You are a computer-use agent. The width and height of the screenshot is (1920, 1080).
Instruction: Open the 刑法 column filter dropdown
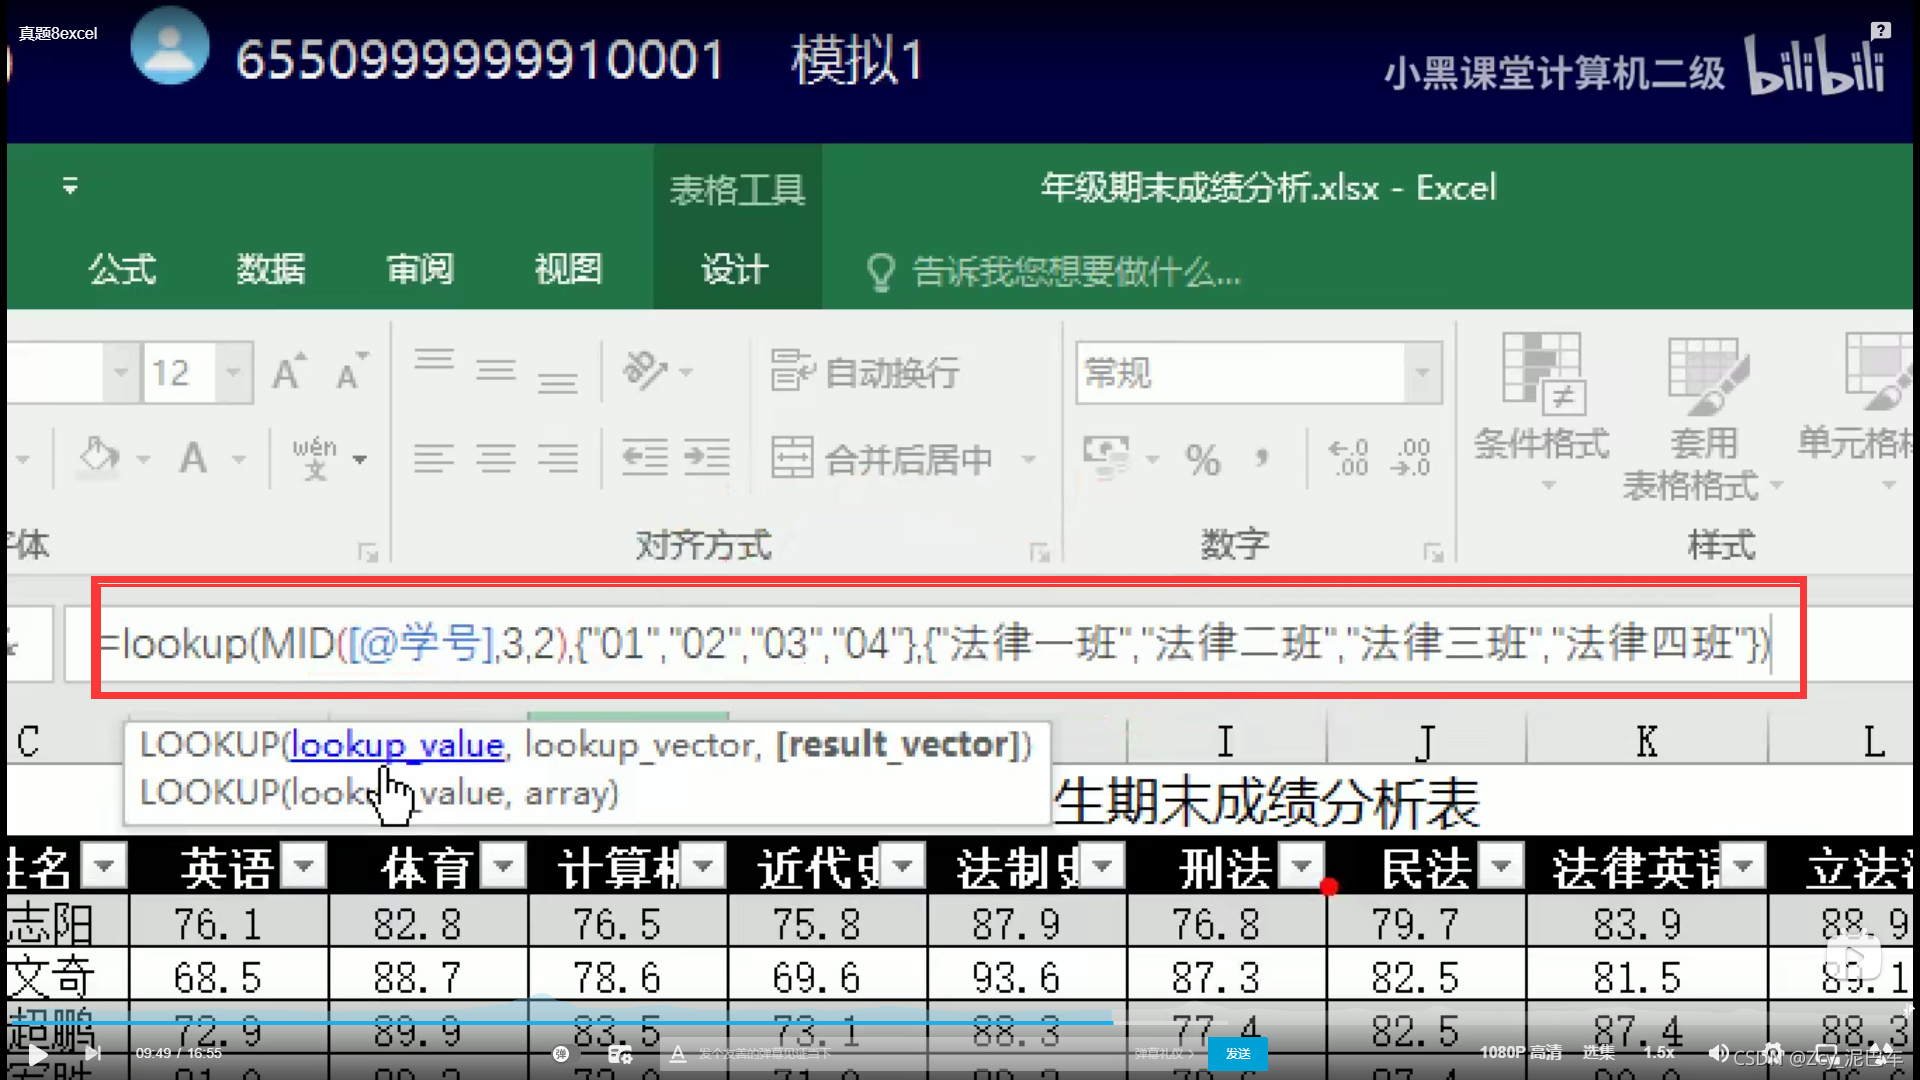click(1301, 866)
